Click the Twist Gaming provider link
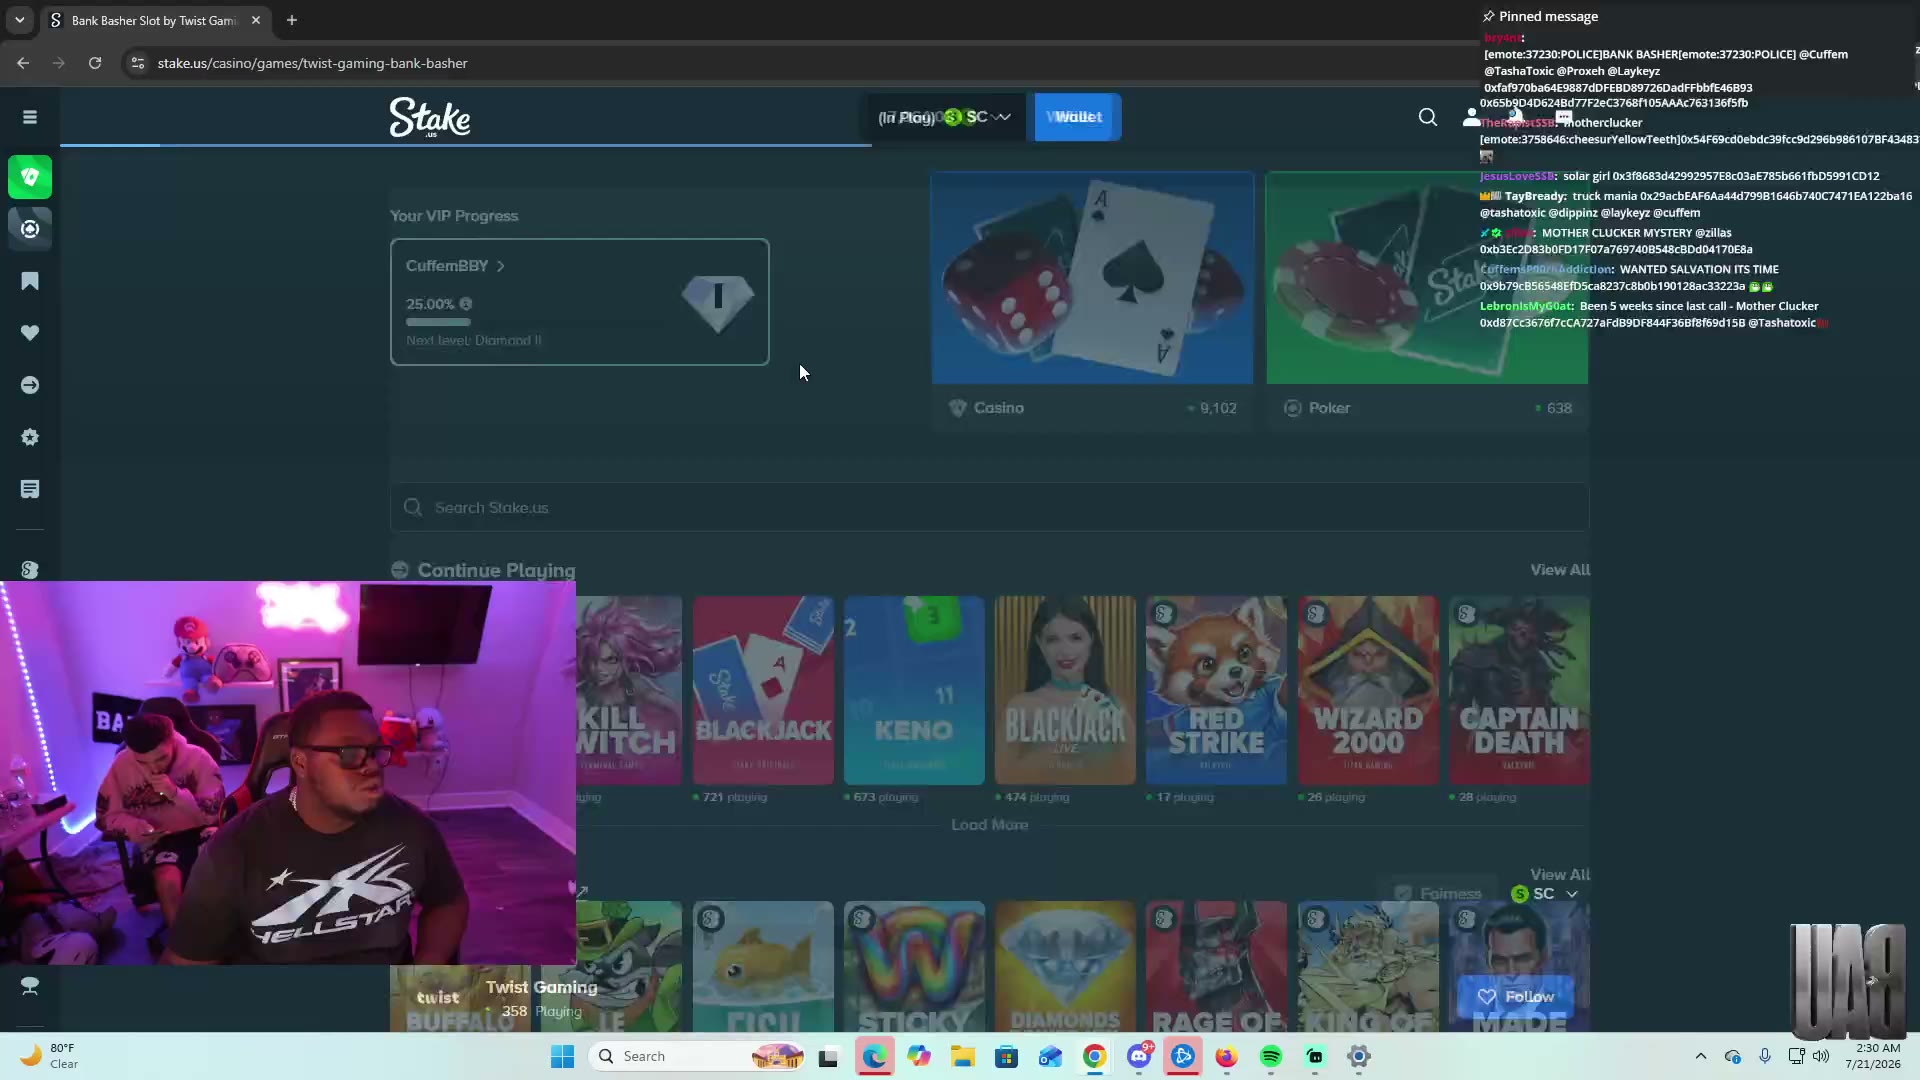Image resolution: width=1920 pixels, height=1080 pixels. (x=542, y=987)
